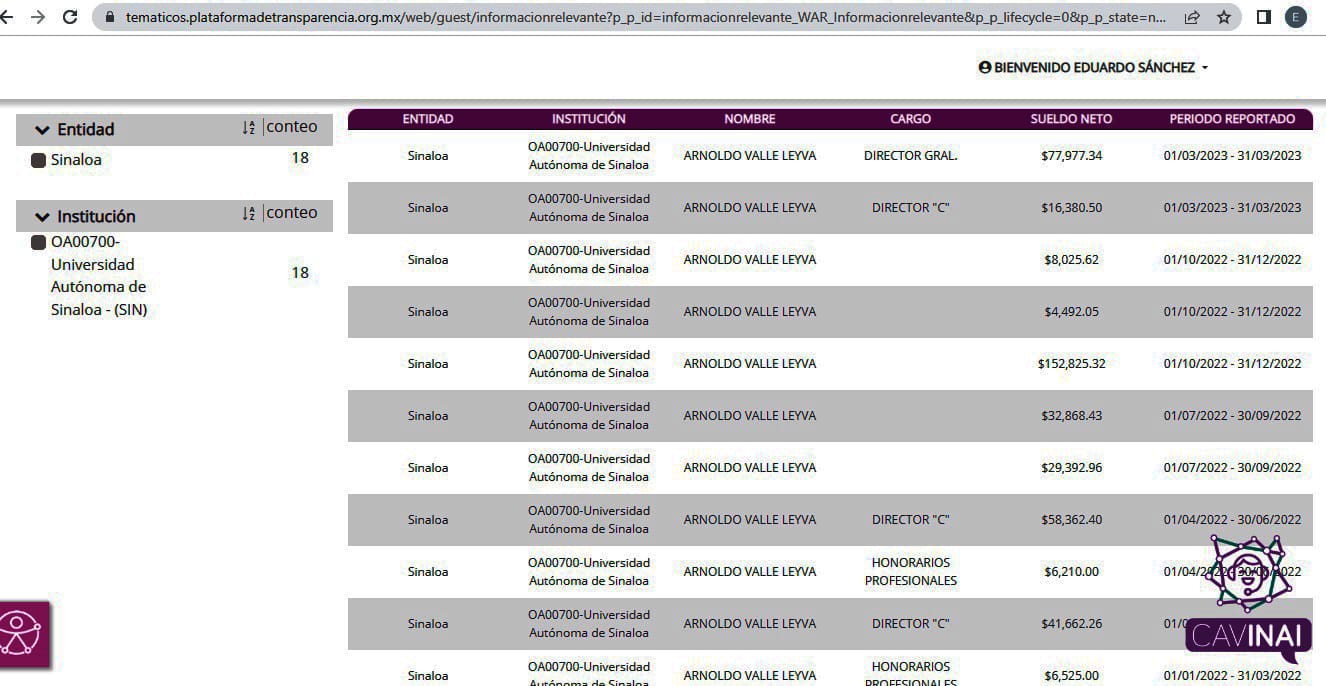
Task: Select the CARGO column header
Action: tap(911, 119)
